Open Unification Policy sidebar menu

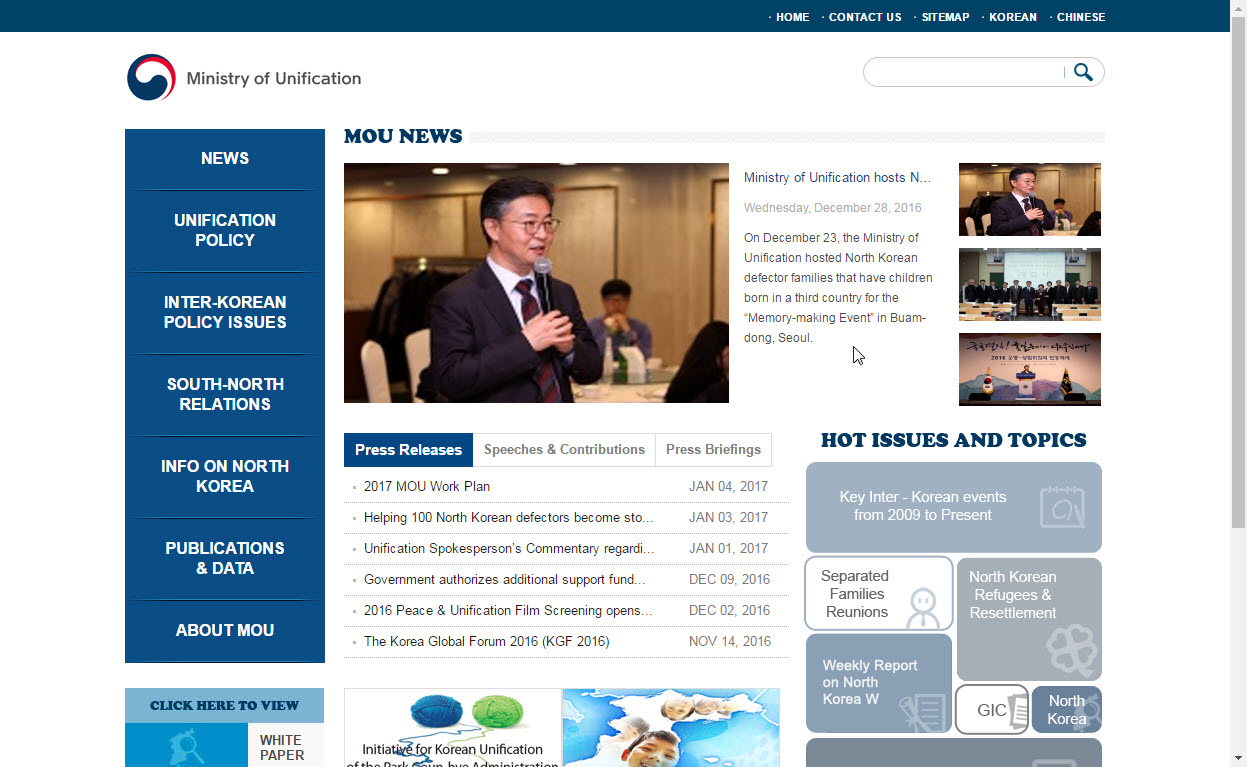pos(225,231)
